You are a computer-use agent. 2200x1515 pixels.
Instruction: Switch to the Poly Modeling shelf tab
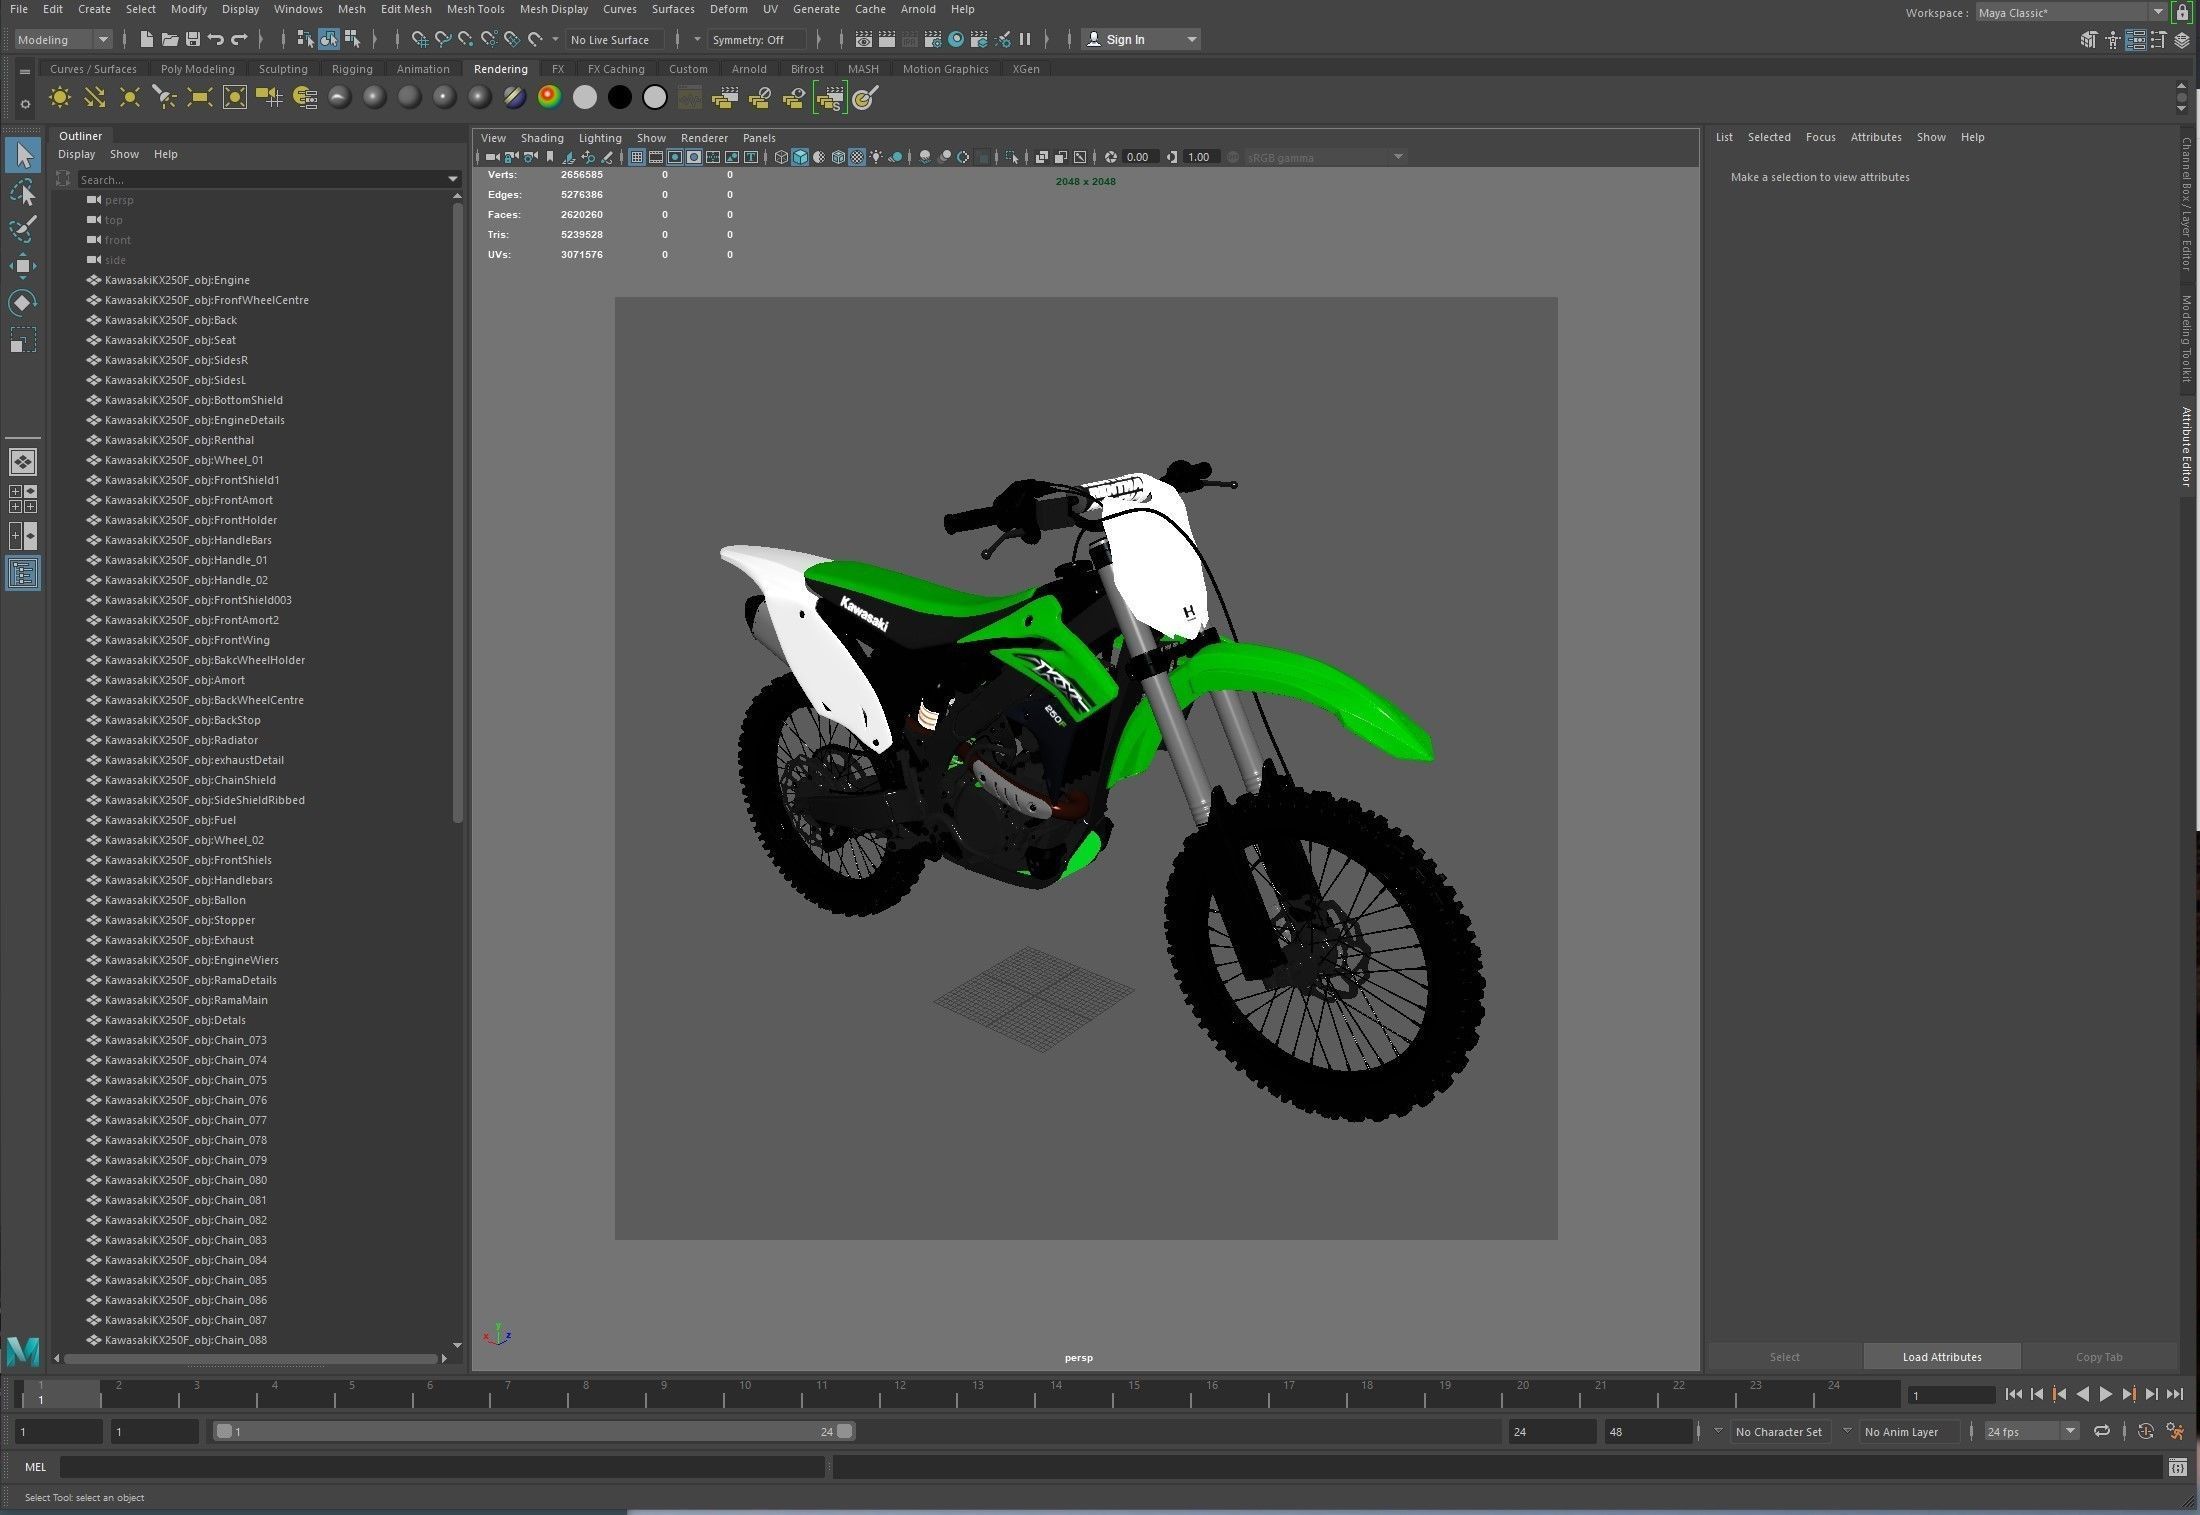point(197,69)
